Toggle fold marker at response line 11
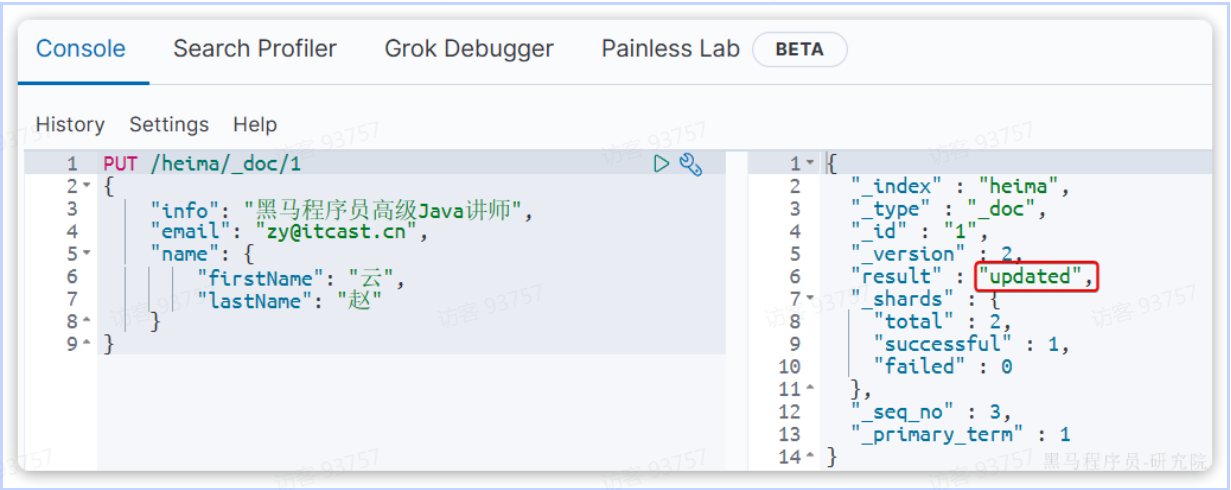The height and width of the screenshot is (490, 1231). click(810, 389)
